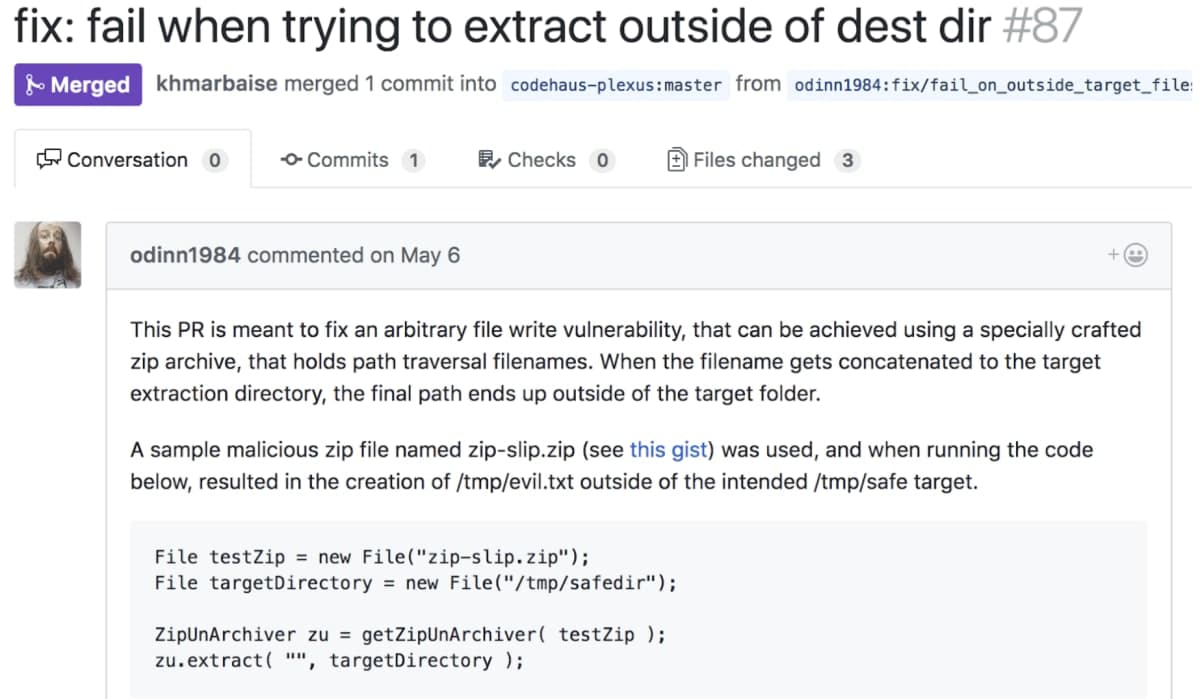Click the purple Merged status badge
Viewport: 1200px width, 699px height.
[x=78, y=85]
